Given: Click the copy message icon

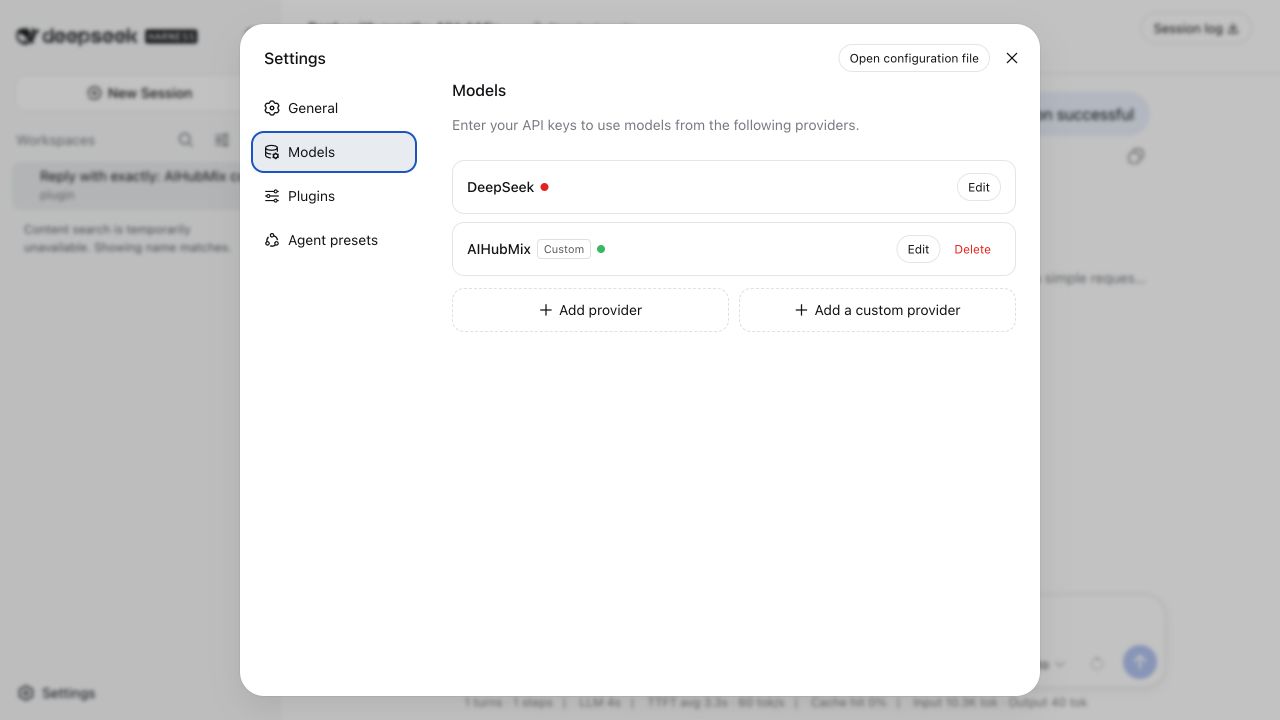Looking at the screenshot, I should tap(1135, 157).
